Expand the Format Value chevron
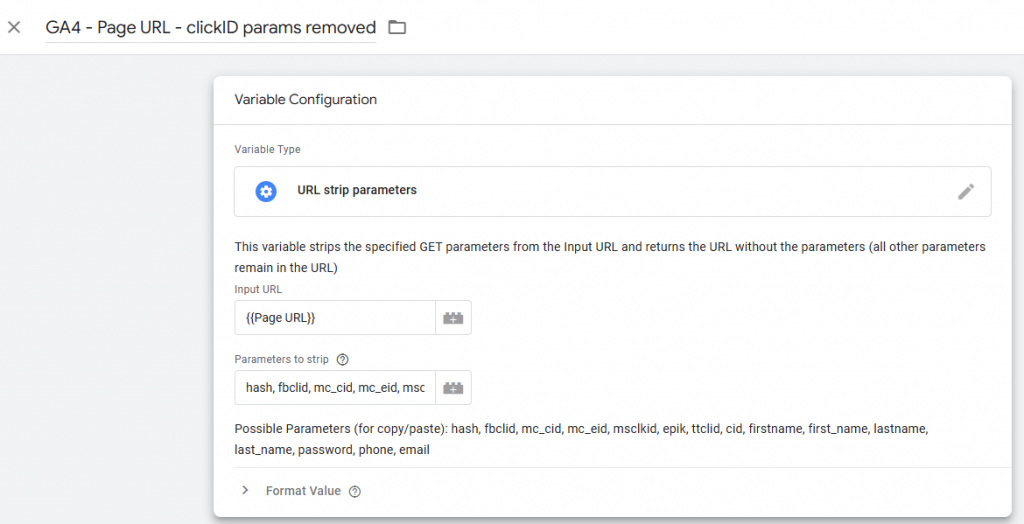1024x524 pixels. click(x=245, y=491)
